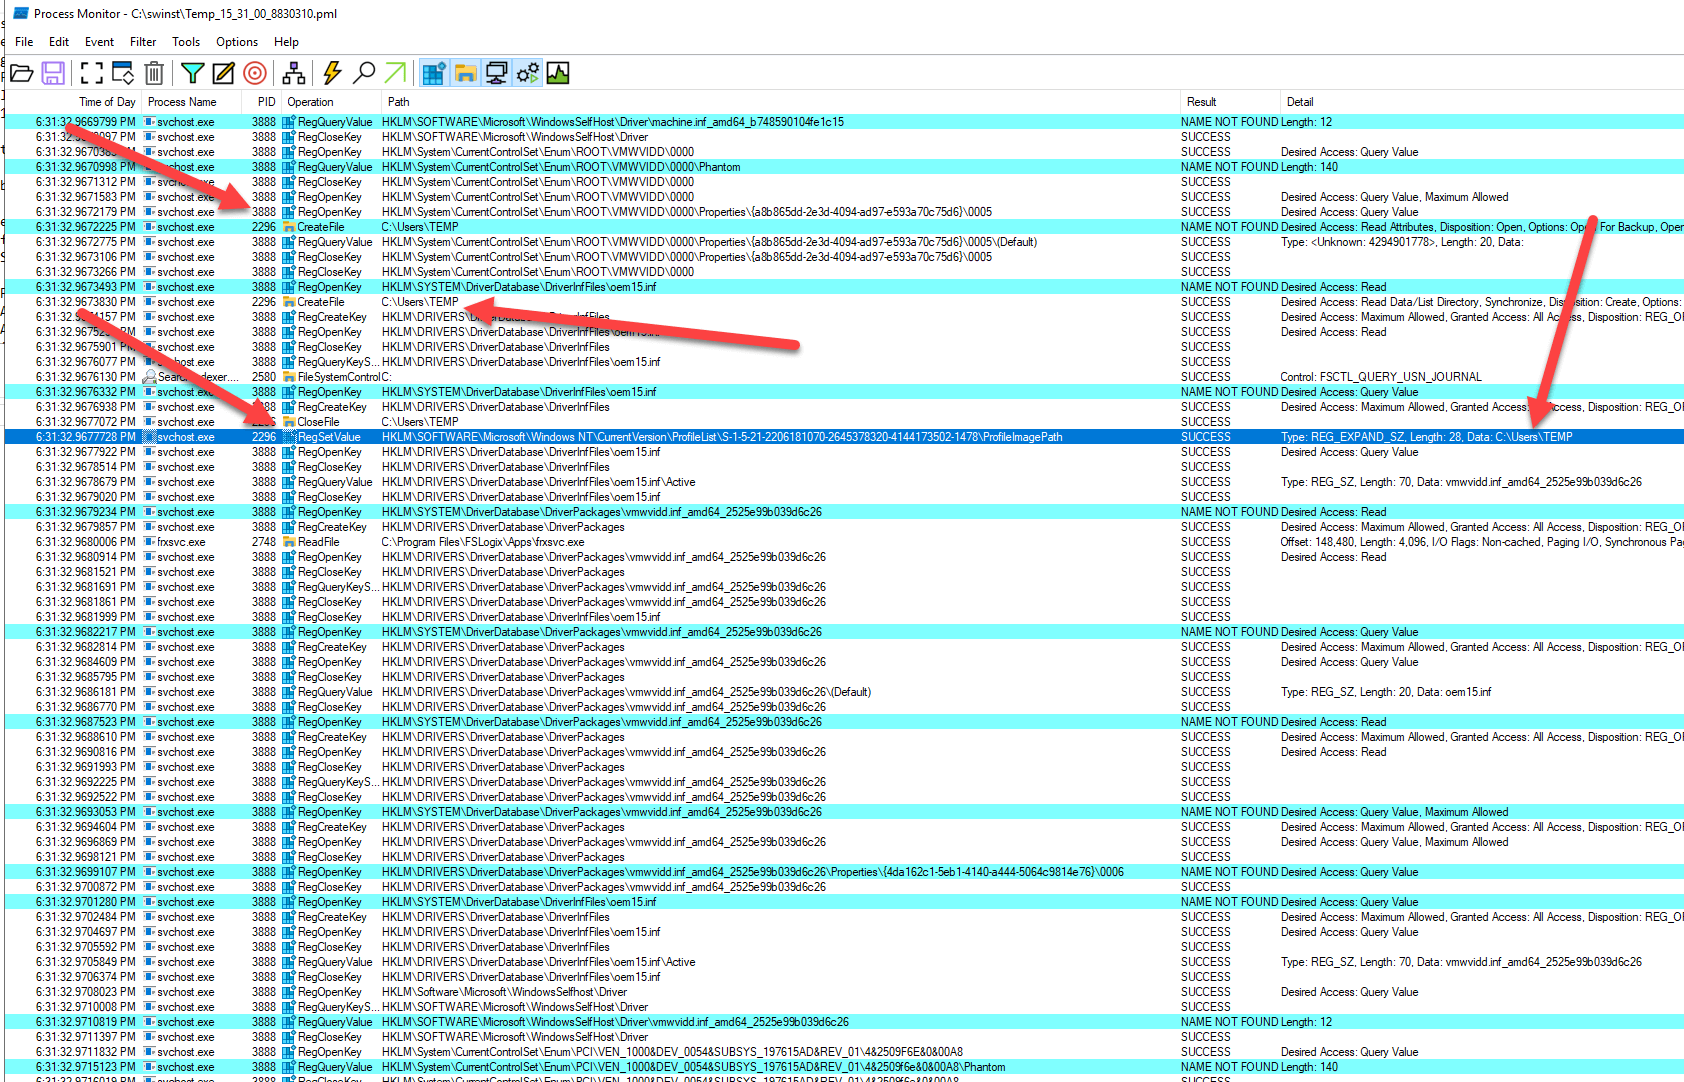Click the fnxsvc.exe FSLogix path cell
The height and width of the screenshot is (1082, 1684).
pyautogui.click(x=482, y=542)
